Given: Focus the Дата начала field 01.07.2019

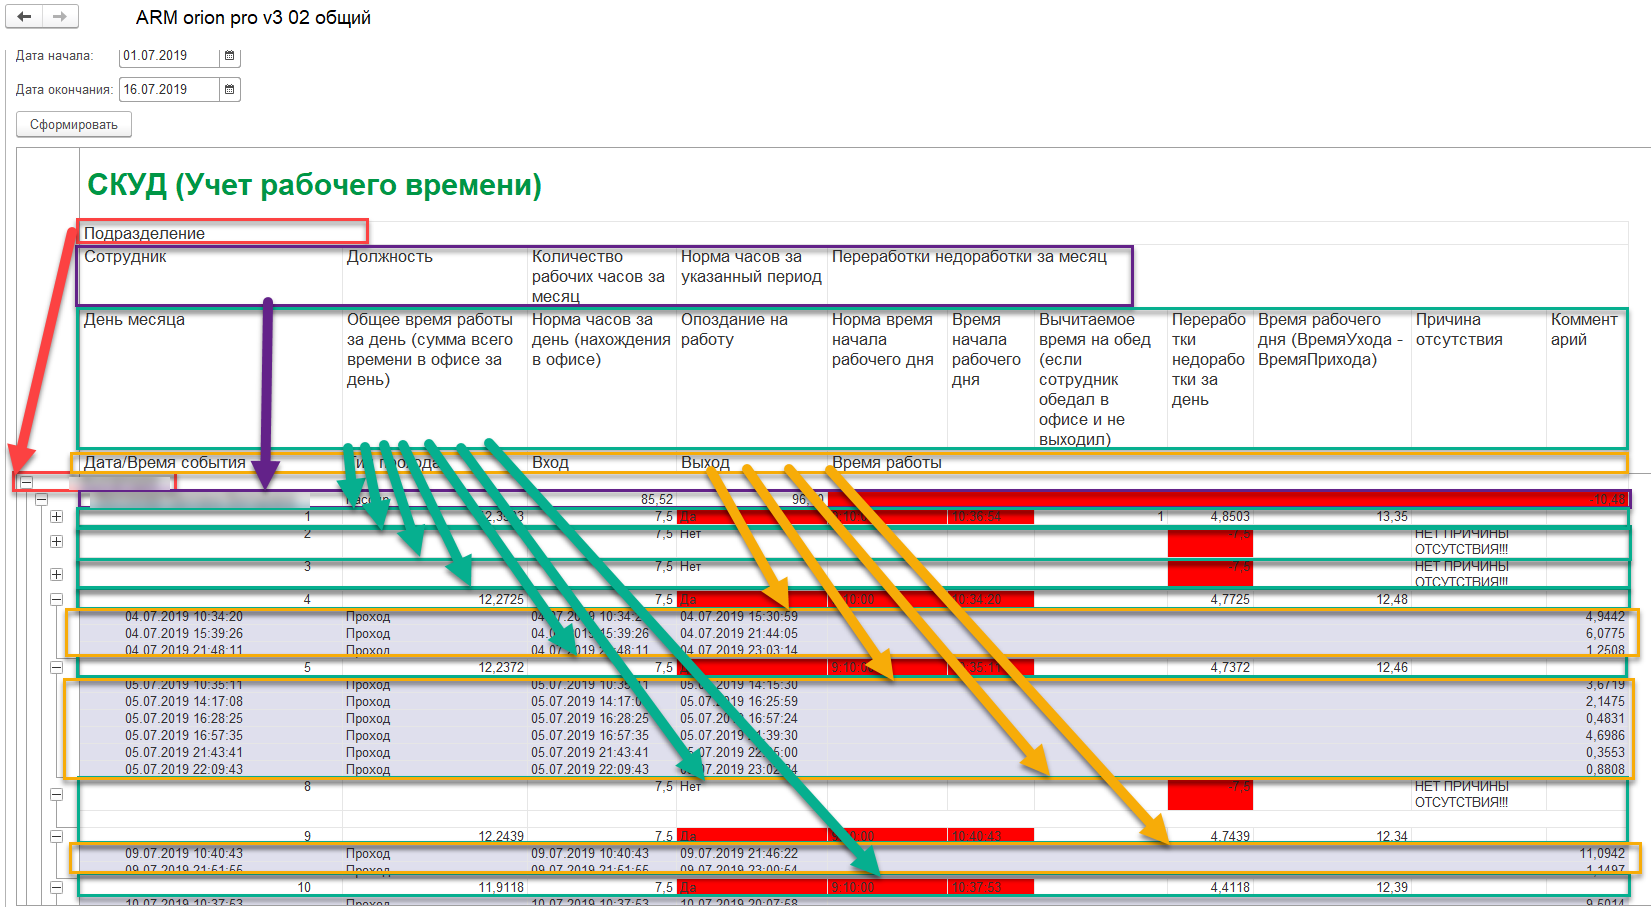Looking at the screenshot, I should coord(169,56).
